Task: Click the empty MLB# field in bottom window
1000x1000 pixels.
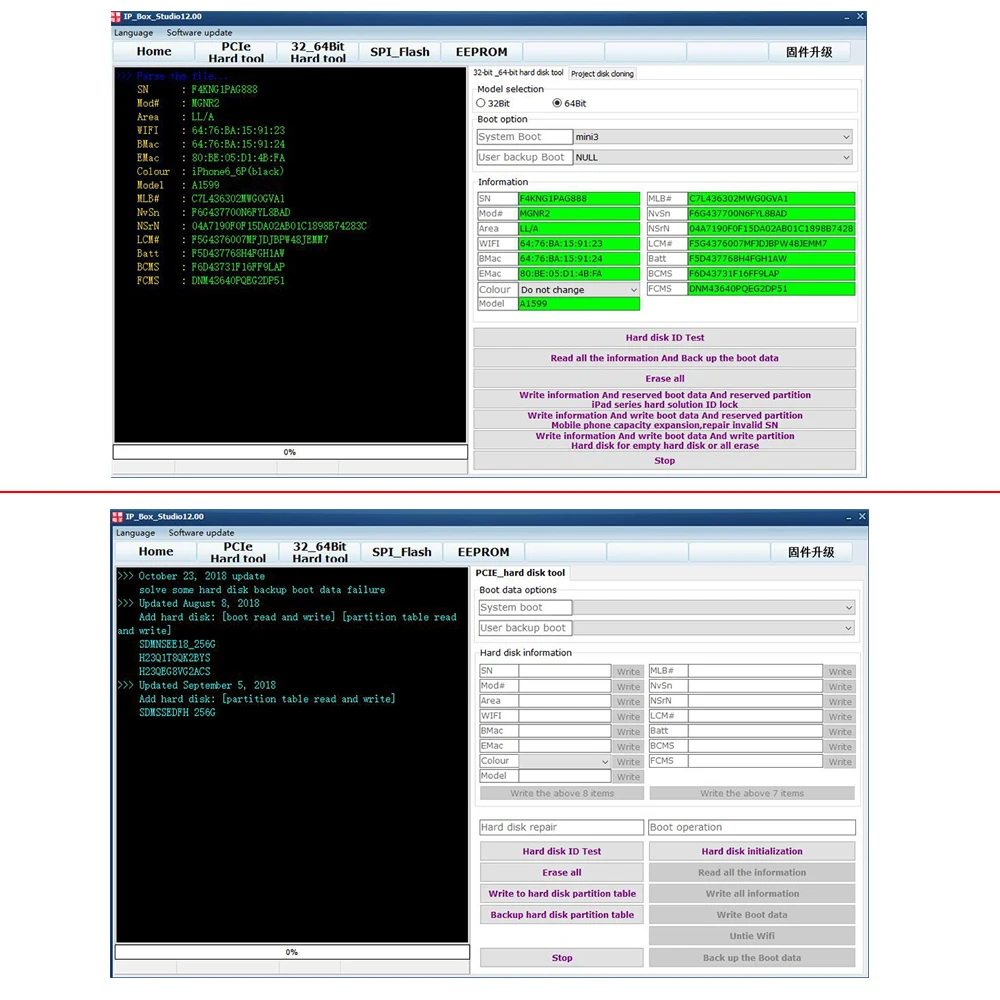Action: click(x=755, y=670)
